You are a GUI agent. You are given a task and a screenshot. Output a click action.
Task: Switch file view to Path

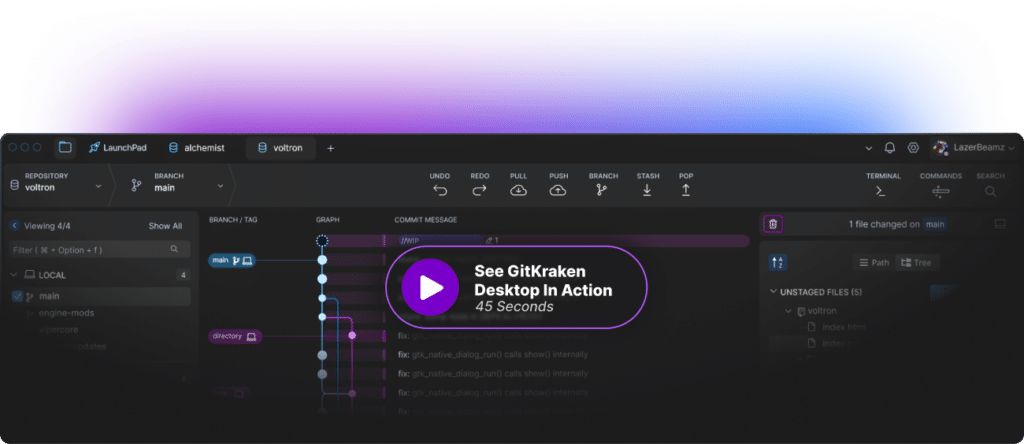pyautogui.click(x=874, y=262)
